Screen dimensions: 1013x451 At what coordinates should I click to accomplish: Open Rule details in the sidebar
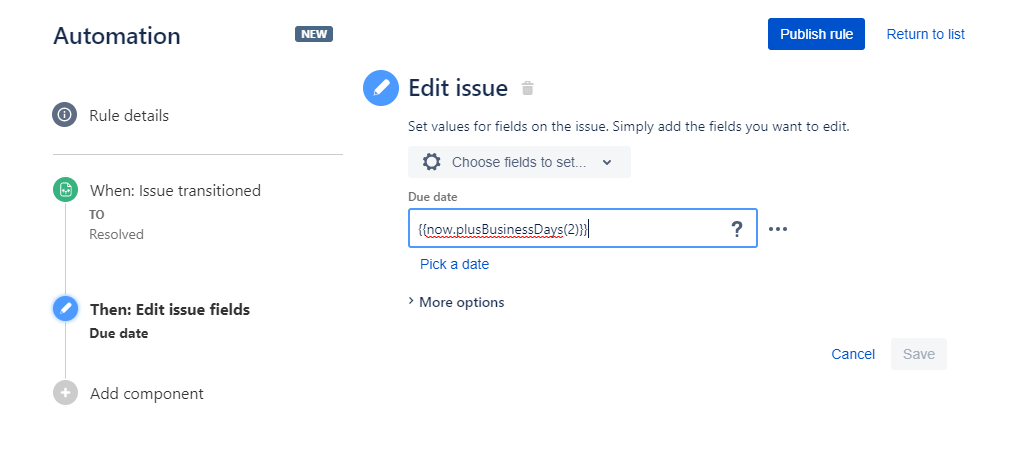point(129,116)
